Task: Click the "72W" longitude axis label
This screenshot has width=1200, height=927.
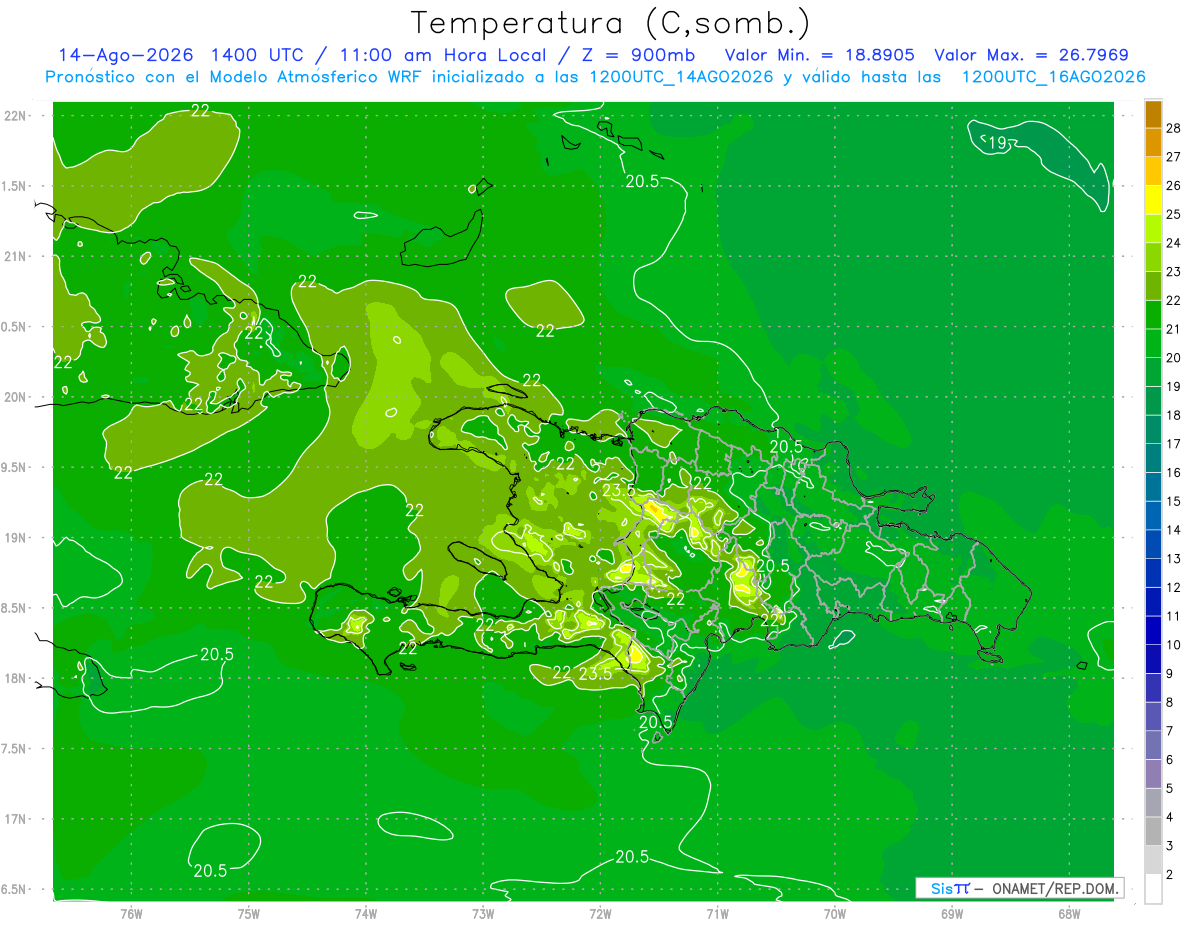Action: pyautogui.click(x=600, y=914)
